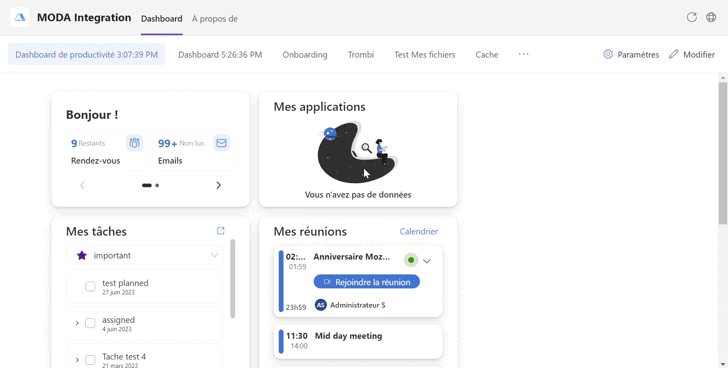
Task: Switch to the Dashboard top tab
Action: click(x=162, y=19)
